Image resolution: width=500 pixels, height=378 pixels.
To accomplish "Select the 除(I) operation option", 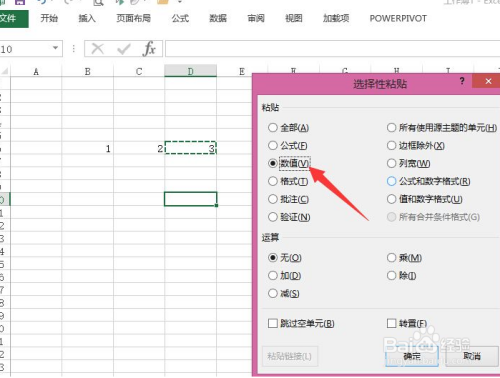I will (x=402, y=276).
